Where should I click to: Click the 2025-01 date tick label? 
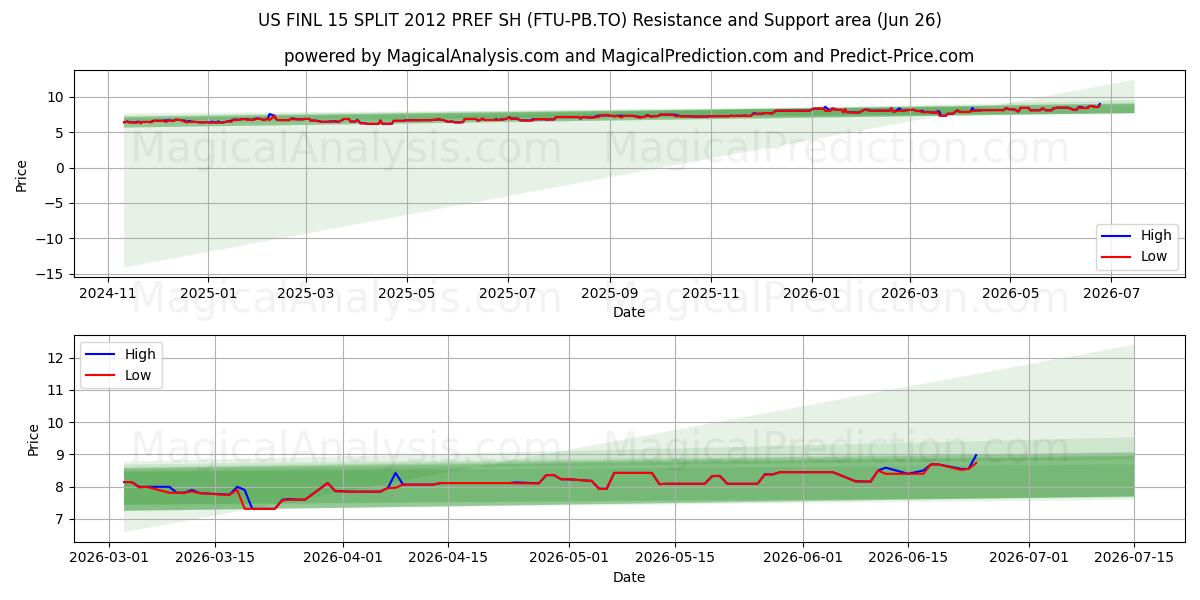point(208,294)
